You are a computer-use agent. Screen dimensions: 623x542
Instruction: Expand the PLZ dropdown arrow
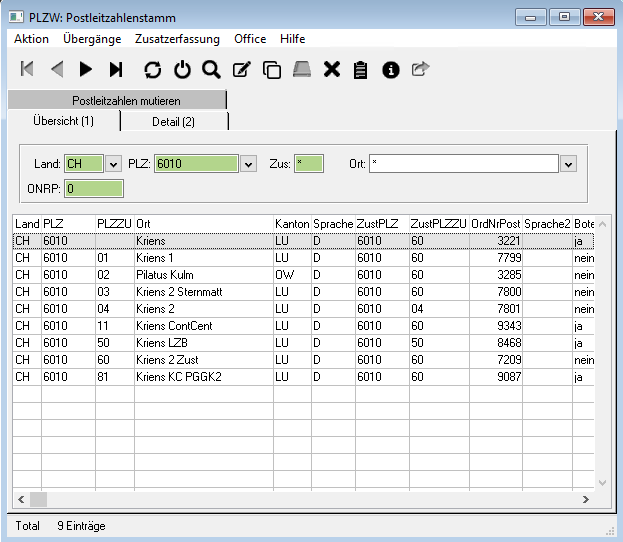point(249,164)
